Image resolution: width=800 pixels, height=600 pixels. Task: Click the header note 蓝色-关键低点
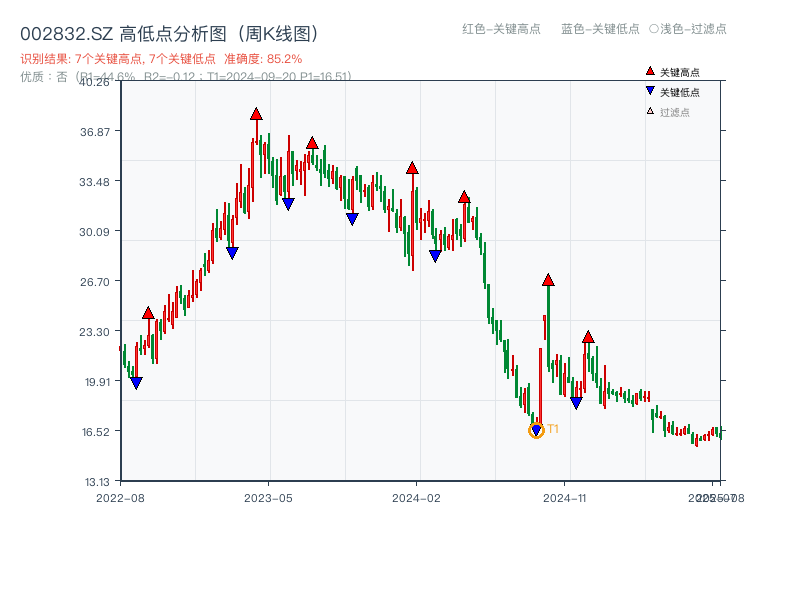(600, 29)
